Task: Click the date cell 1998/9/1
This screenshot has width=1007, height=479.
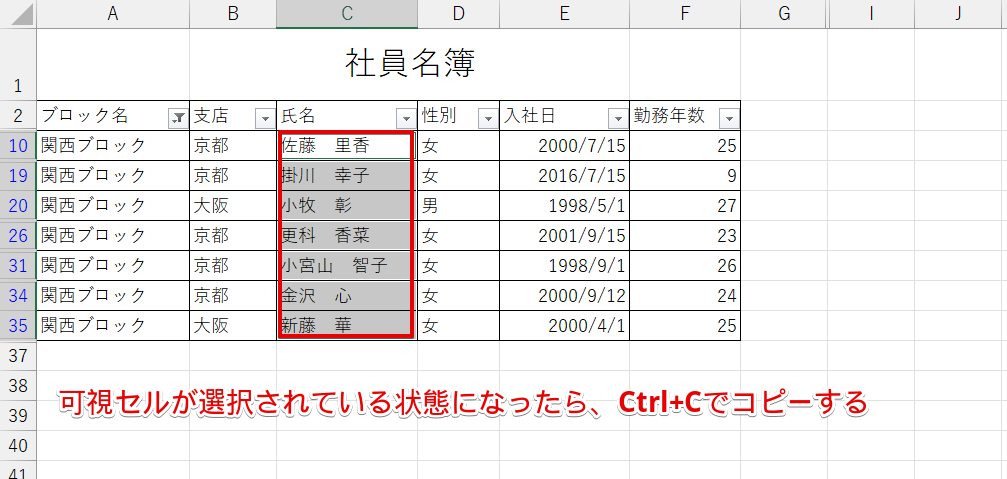Action: click(565, 265)
